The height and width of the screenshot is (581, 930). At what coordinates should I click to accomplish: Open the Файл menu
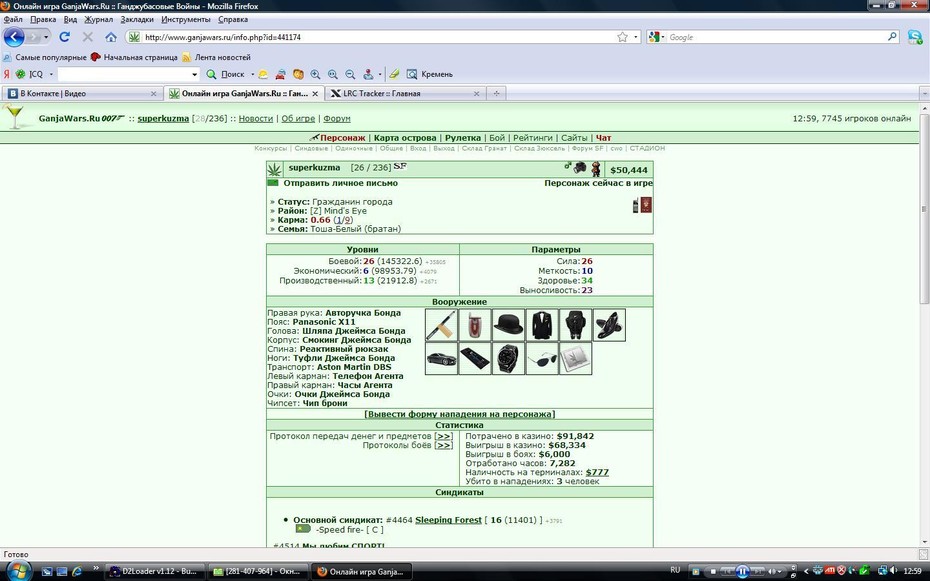13,19
